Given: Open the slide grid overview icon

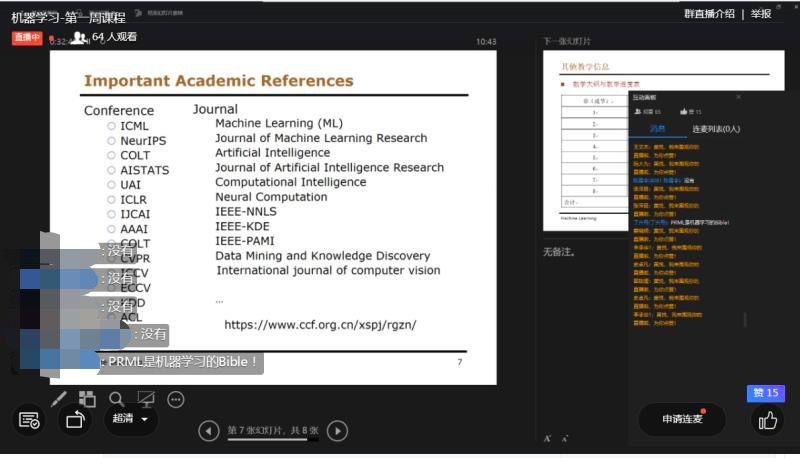Looking at the screenshot, I should (x=87, y=399).
